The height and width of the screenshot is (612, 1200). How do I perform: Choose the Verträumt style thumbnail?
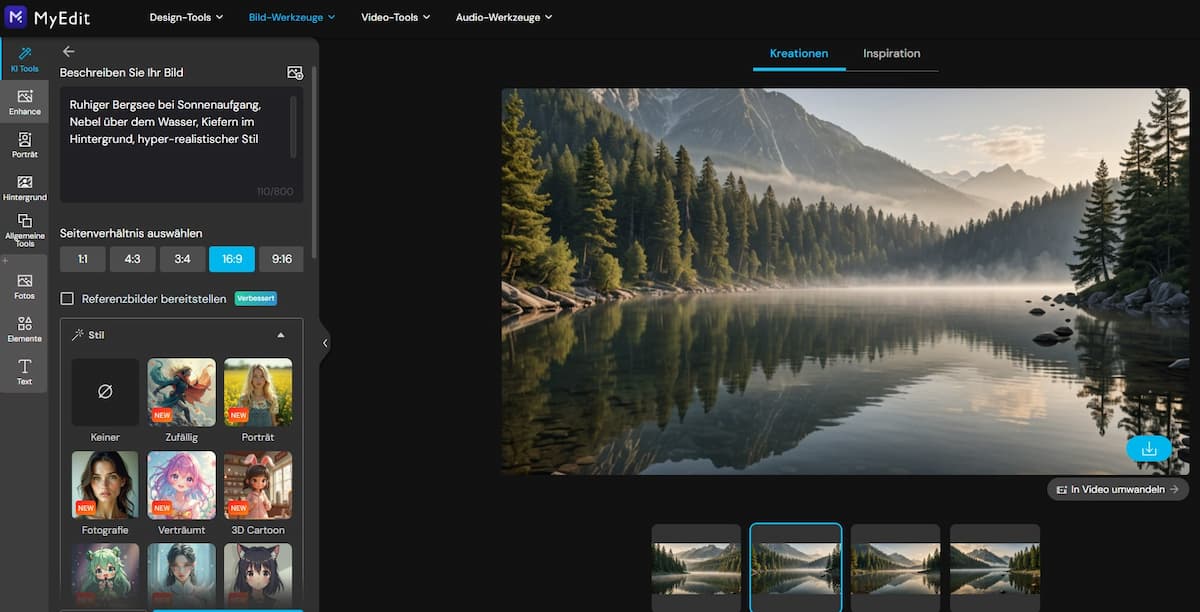point(181,485)
